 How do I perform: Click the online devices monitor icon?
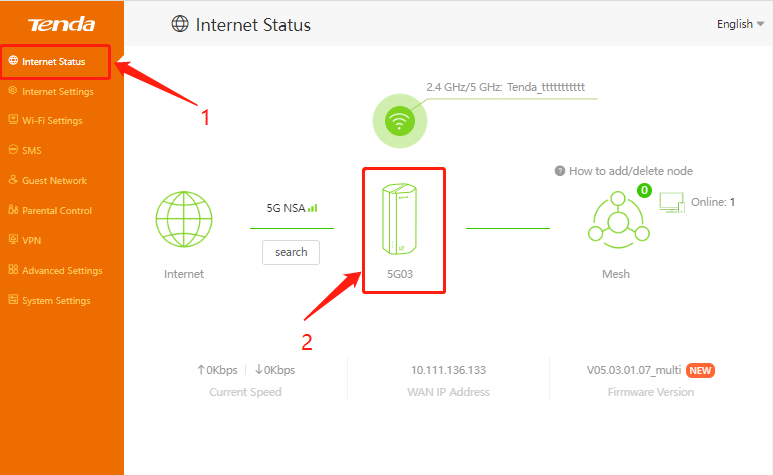(x=671, y=203)
